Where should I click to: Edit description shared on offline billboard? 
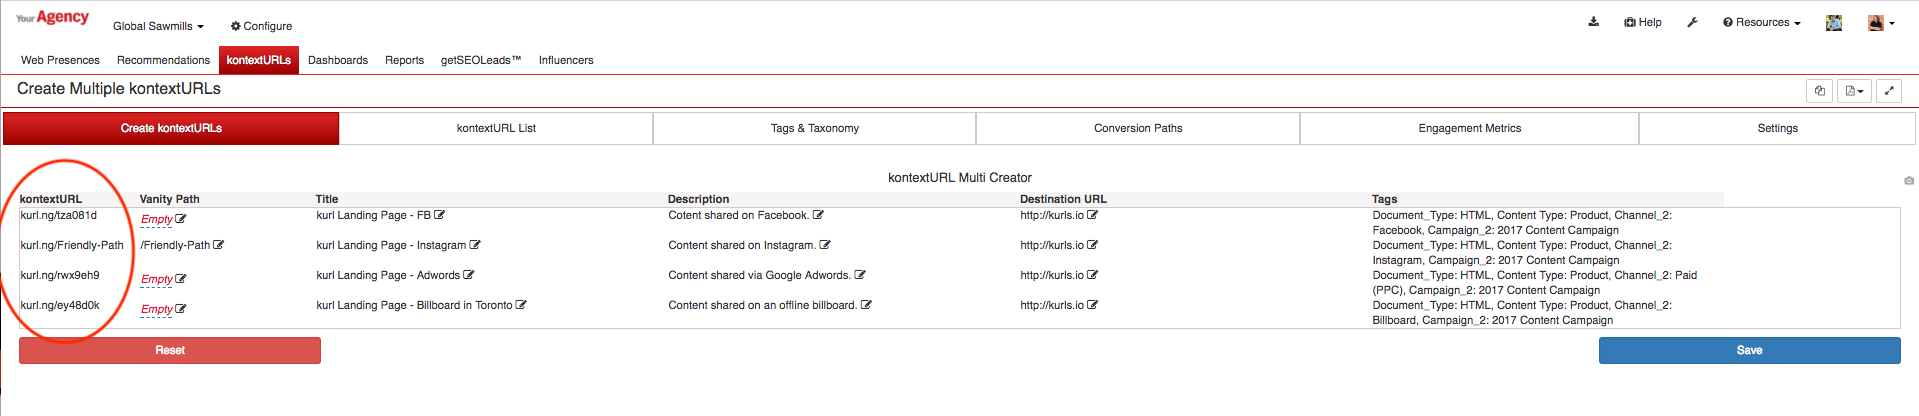pyautogui.click(x=866, y=305)
